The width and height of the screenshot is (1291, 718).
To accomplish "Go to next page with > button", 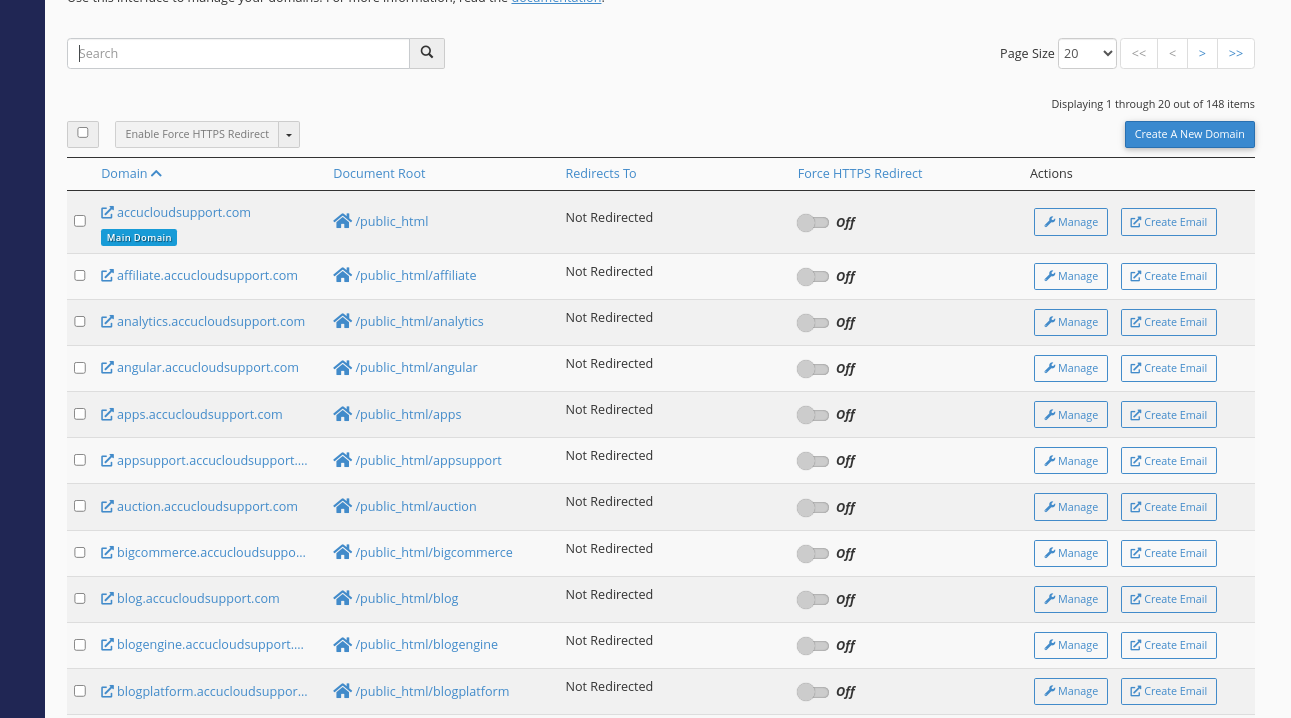I will [1202, 54].
